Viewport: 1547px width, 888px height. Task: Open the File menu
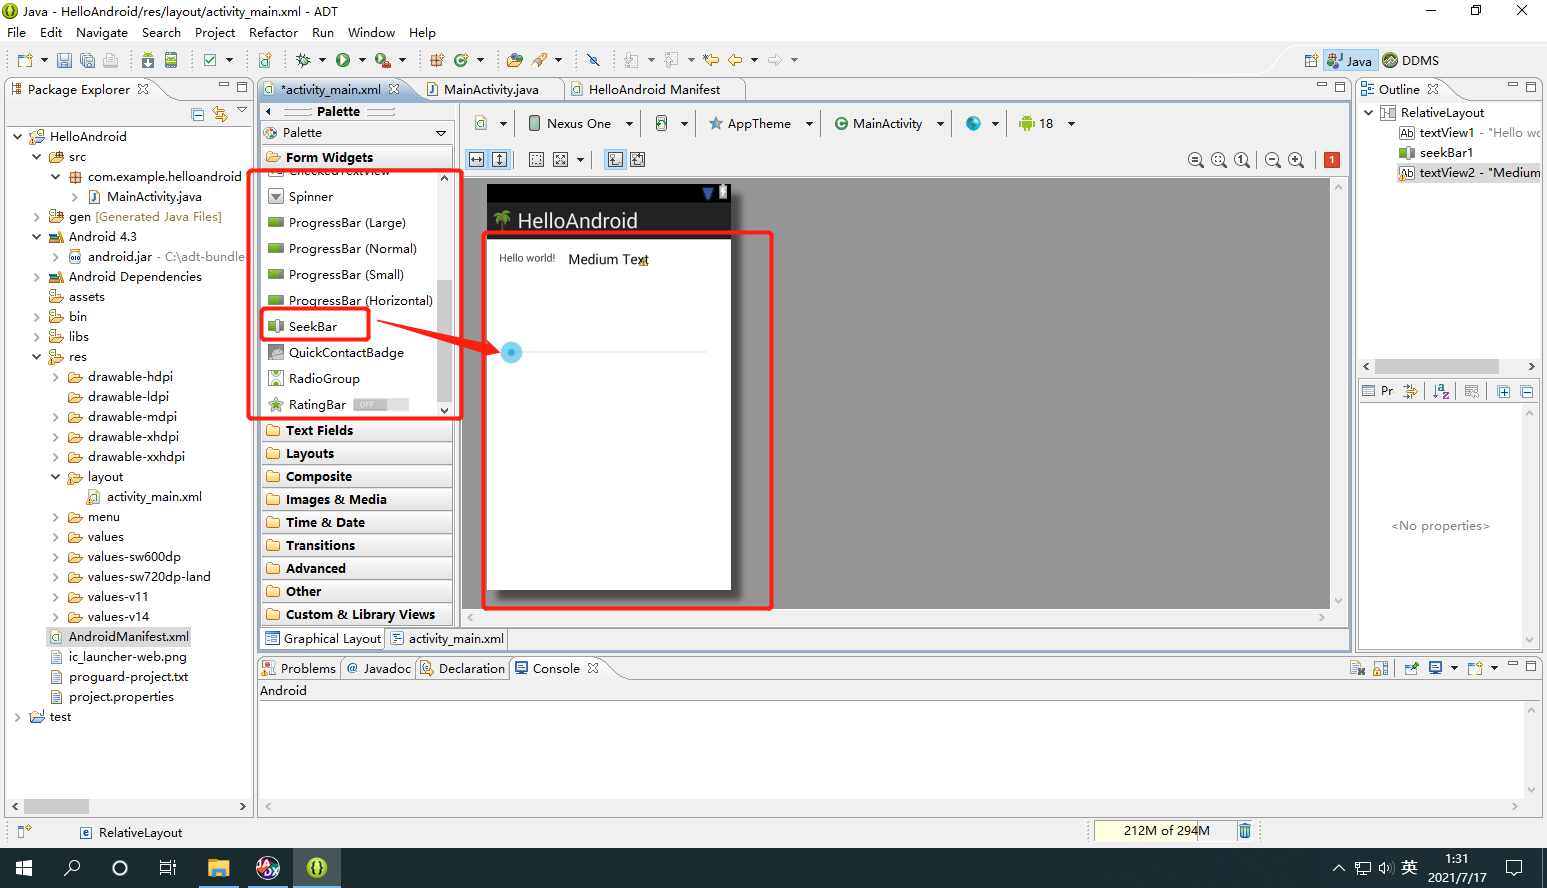(17, 32)
